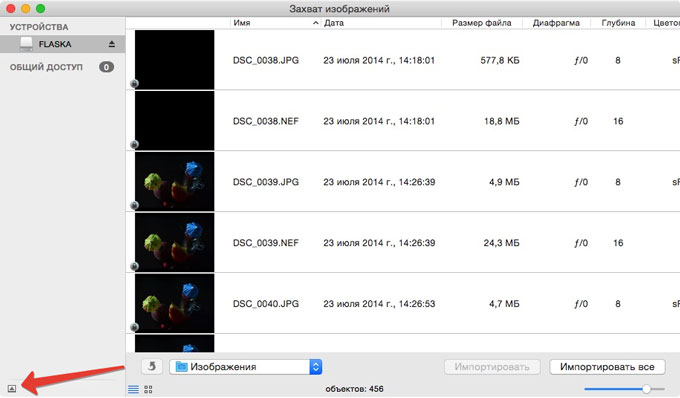Eject the FLASKA device
The image size is (680, 398).
111,44
